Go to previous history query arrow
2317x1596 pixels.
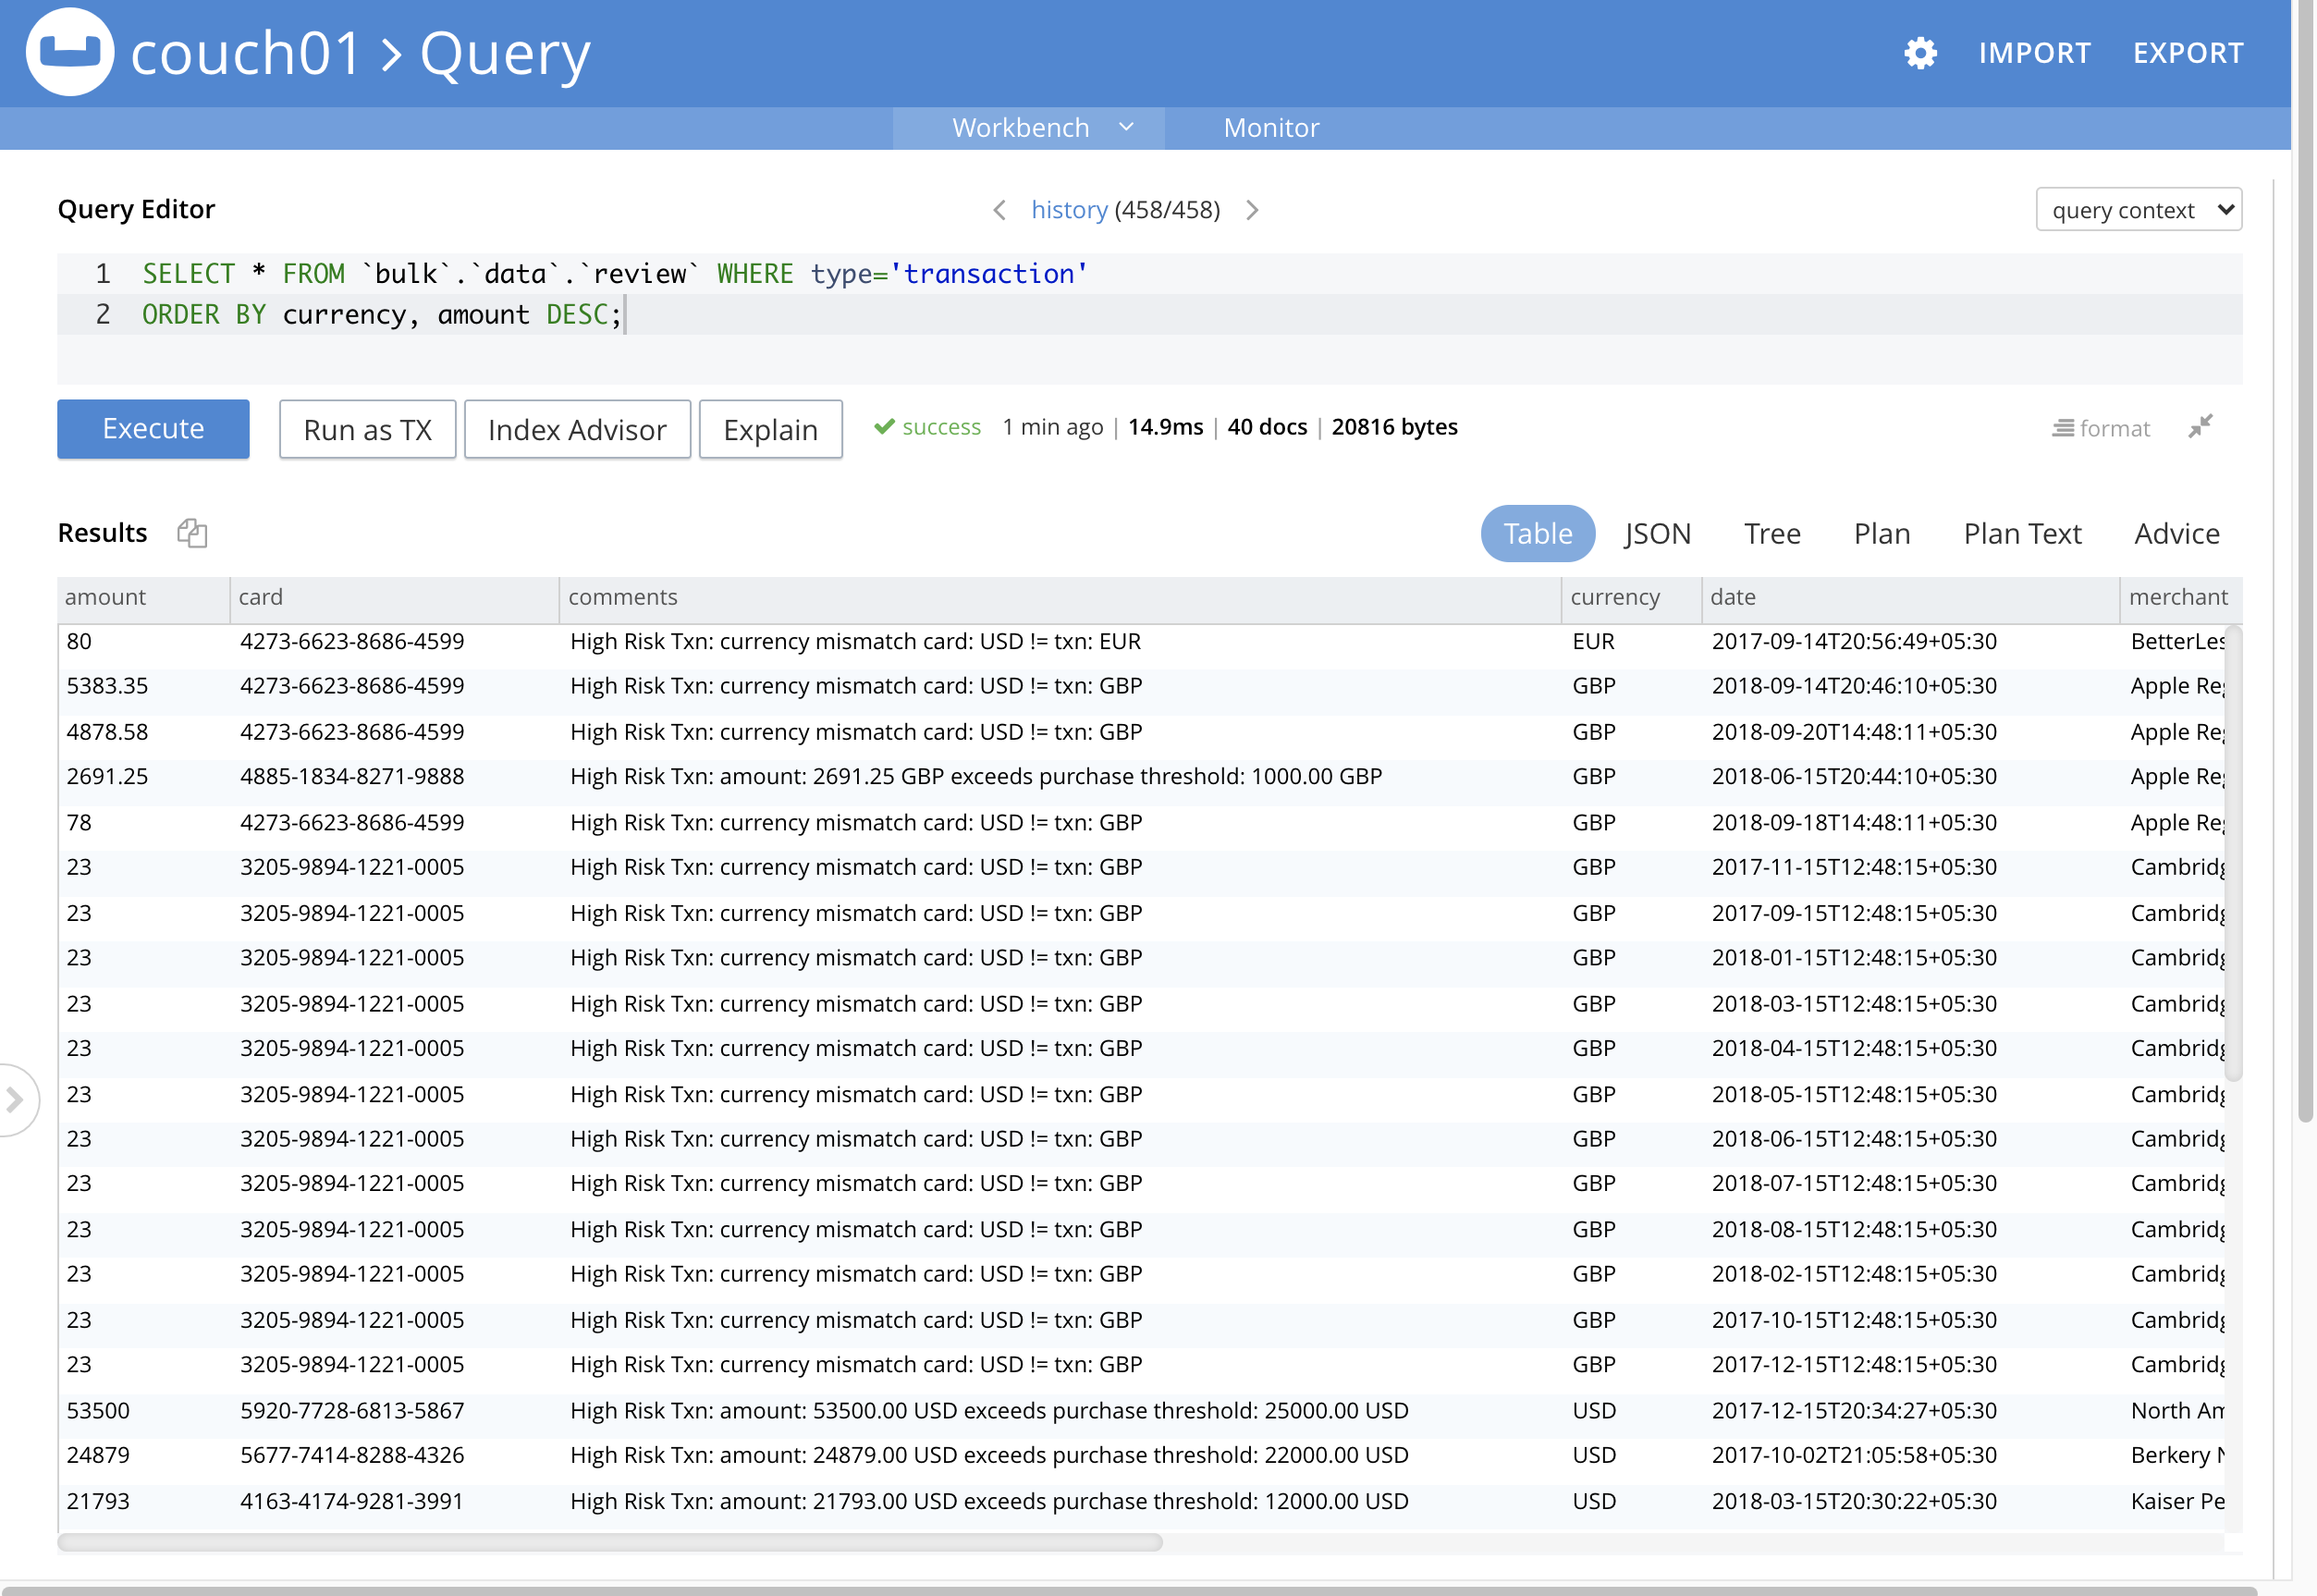(999, 210)
